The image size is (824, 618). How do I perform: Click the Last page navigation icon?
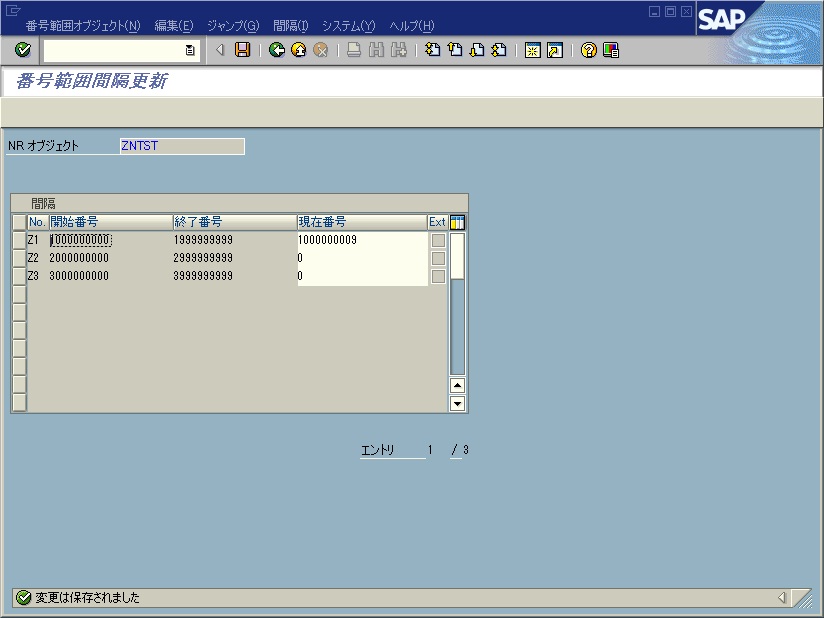coord(499,50)
